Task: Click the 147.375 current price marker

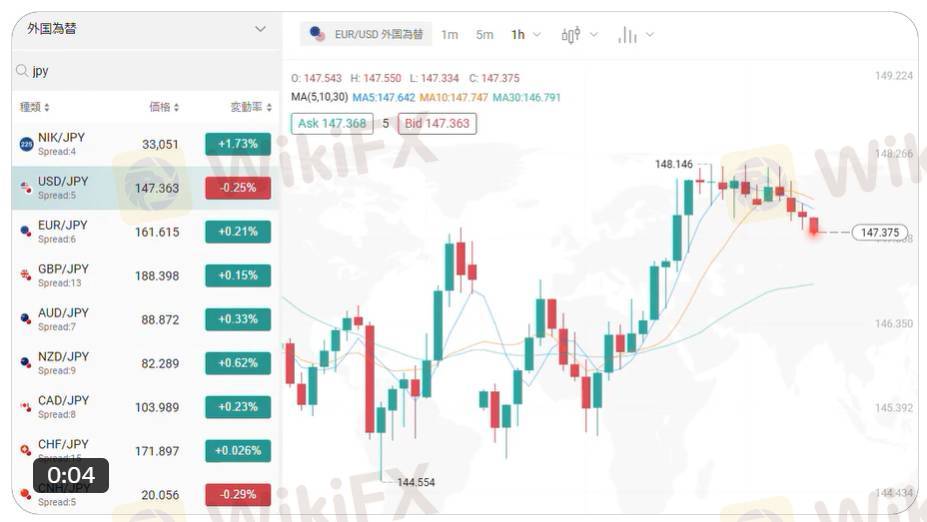Action: tap(880, 232)
